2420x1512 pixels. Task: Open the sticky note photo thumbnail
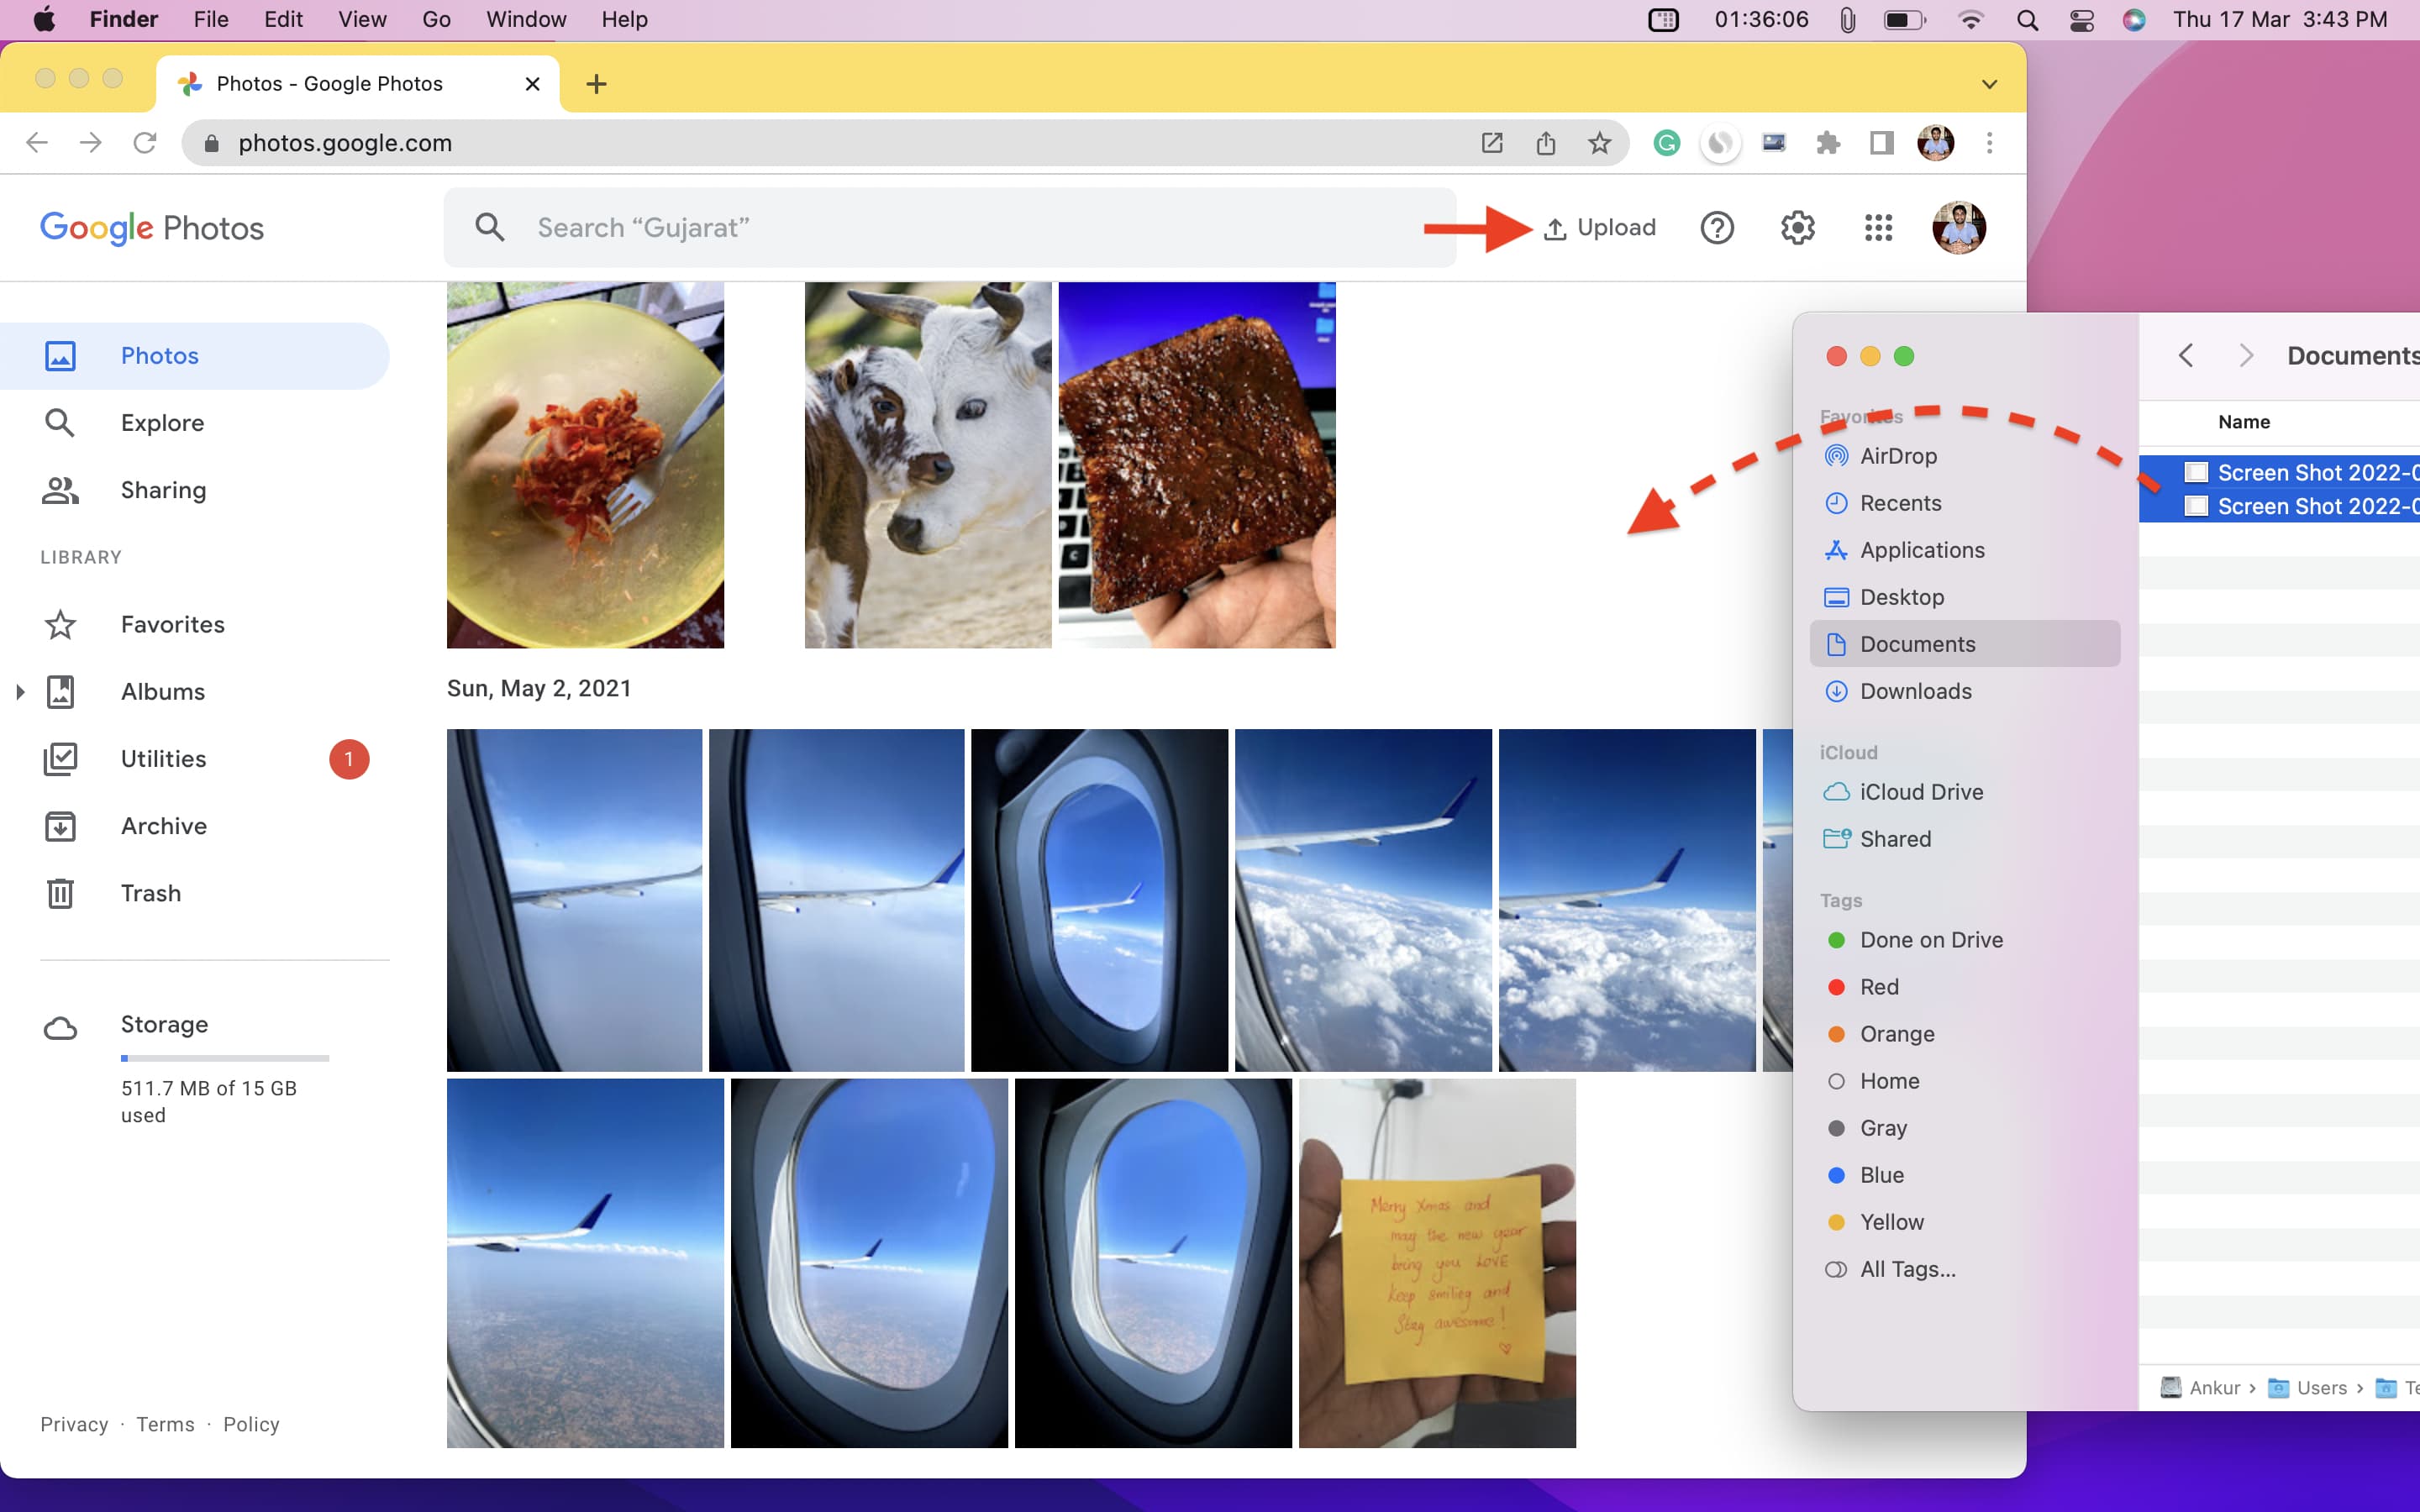[1437, 1263]
